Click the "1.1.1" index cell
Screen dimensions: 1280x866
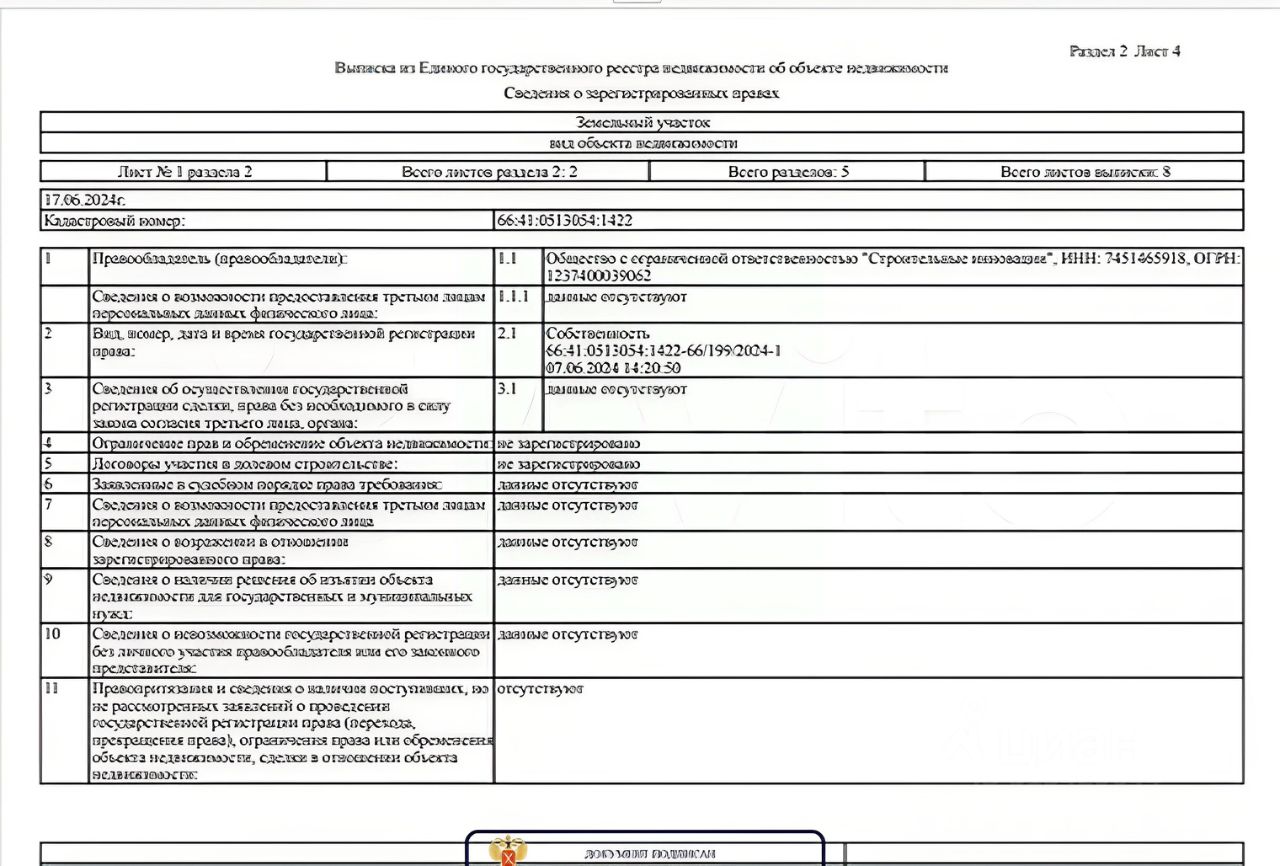518,305
